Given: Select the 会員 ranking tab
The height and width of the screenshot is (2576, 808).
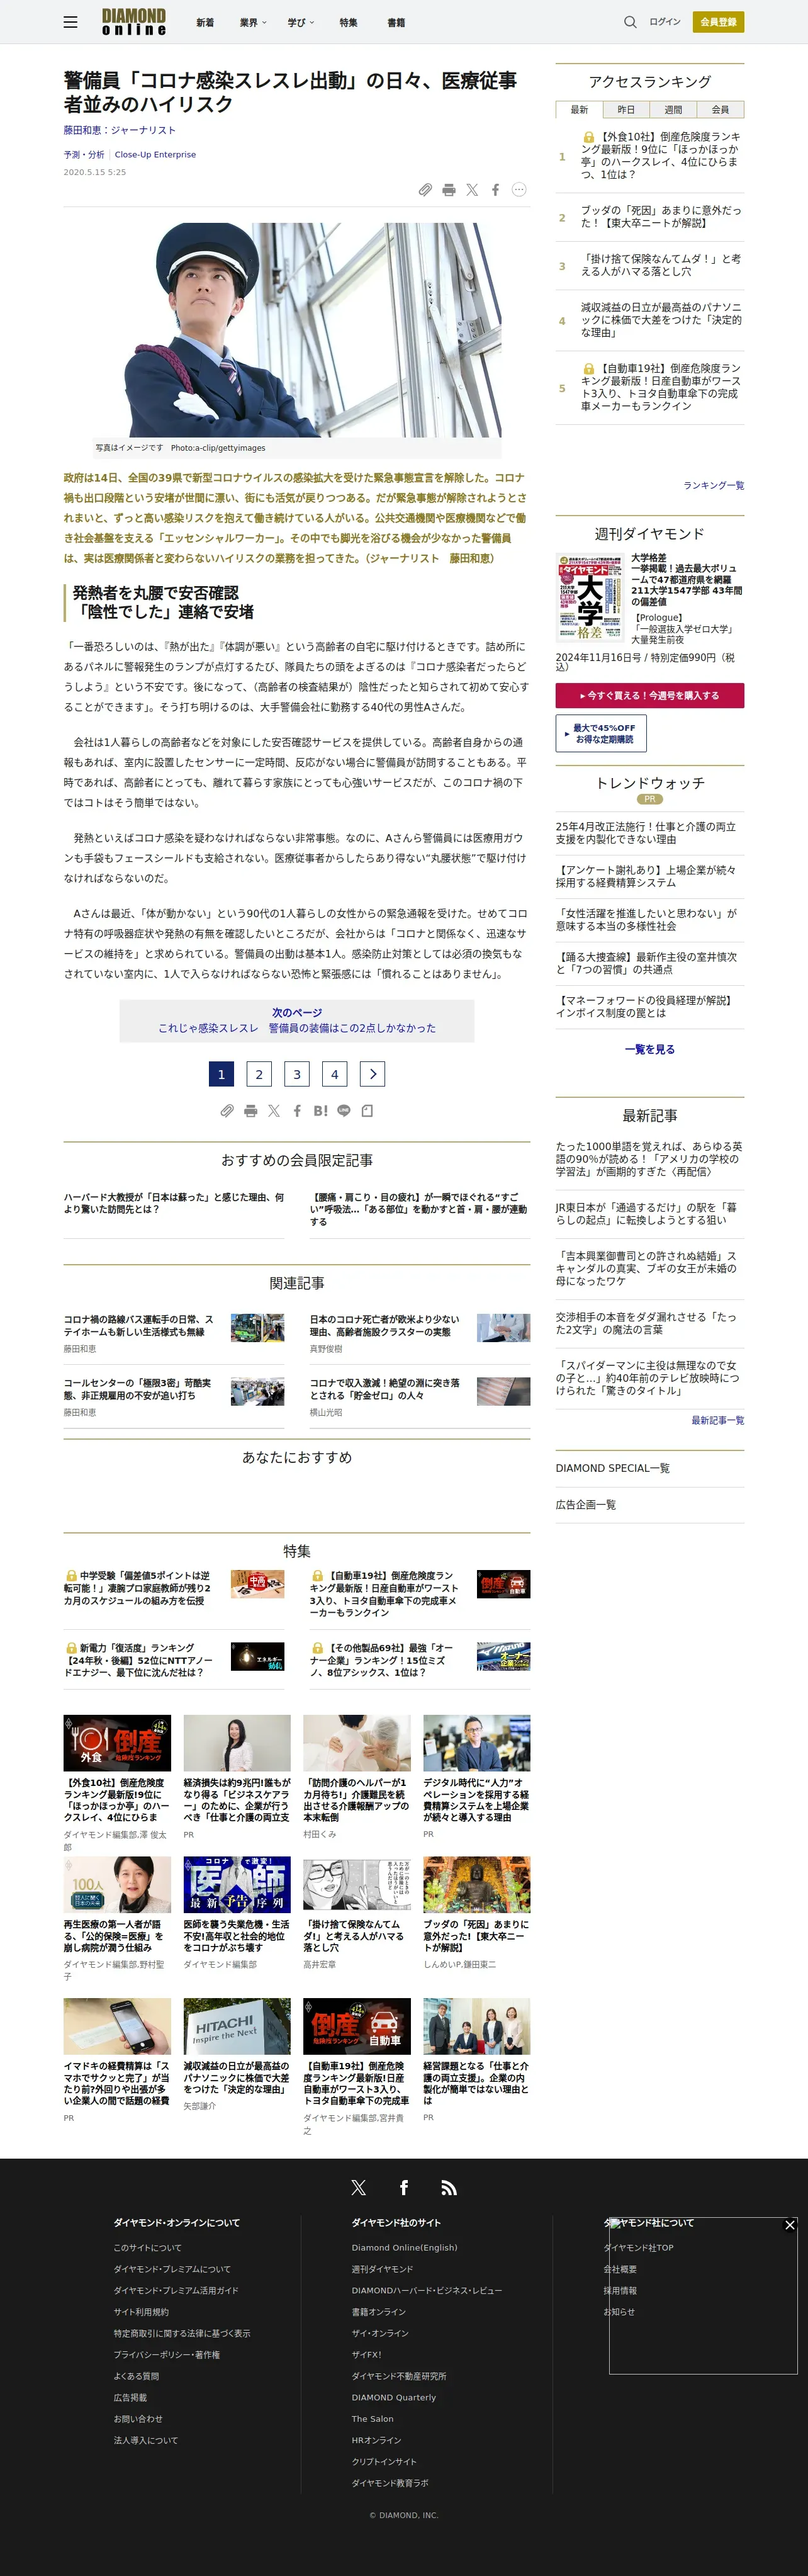Looking at the screenshot, I should (x=720, y=109).
